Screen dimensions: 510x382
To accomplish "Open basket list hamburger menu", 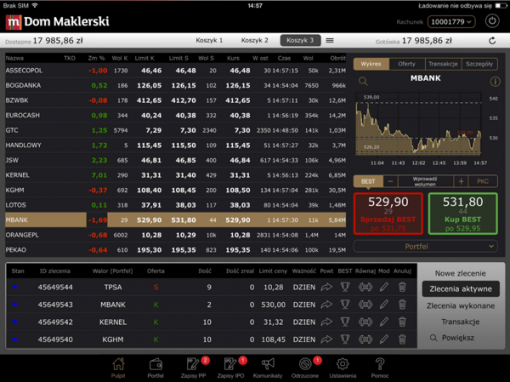I will coord(330,40).
